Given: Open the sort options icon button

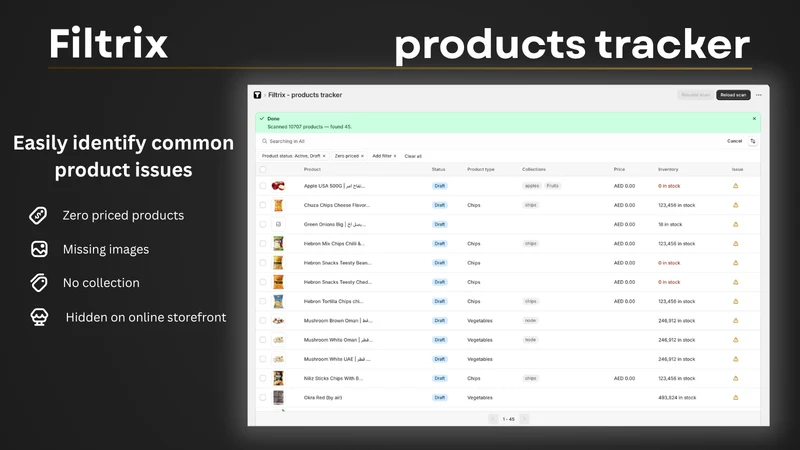Looking at the screenshot, I should (753, 141).
